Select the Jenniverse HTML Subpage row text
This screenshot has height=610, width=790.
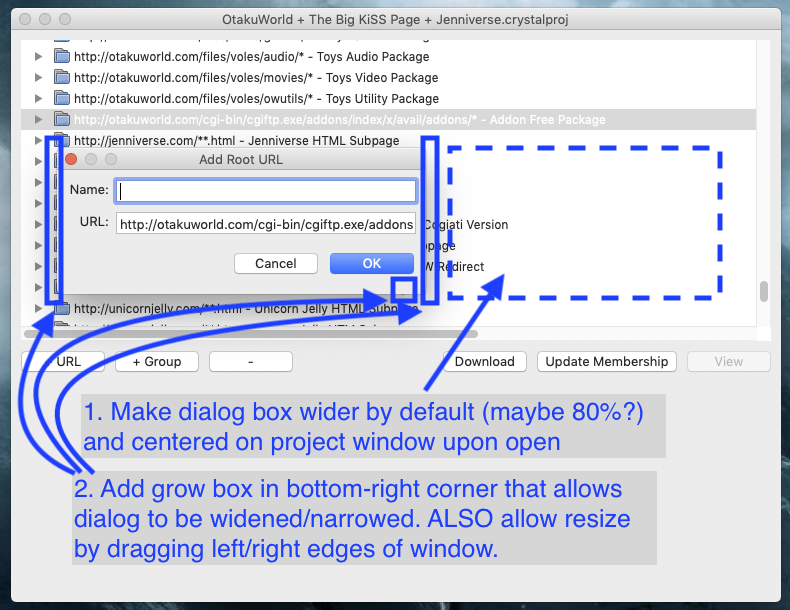pos(236,141)
